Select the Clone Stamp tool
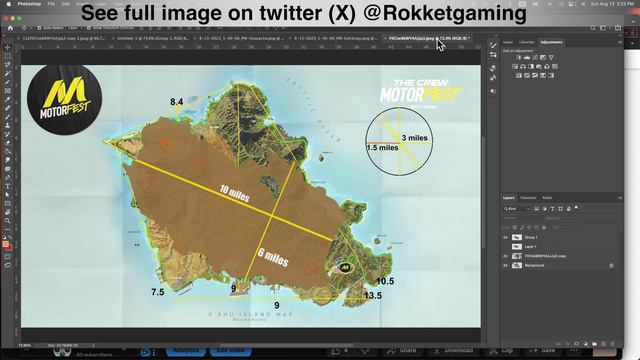 7,125
